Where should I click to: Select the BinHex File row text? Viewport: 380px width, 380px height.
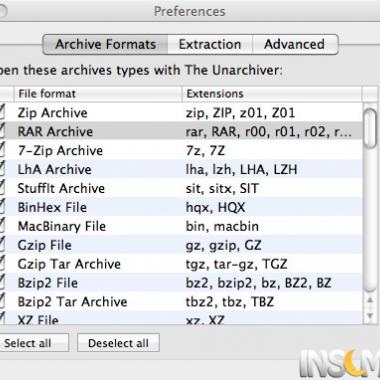point(52,207)
